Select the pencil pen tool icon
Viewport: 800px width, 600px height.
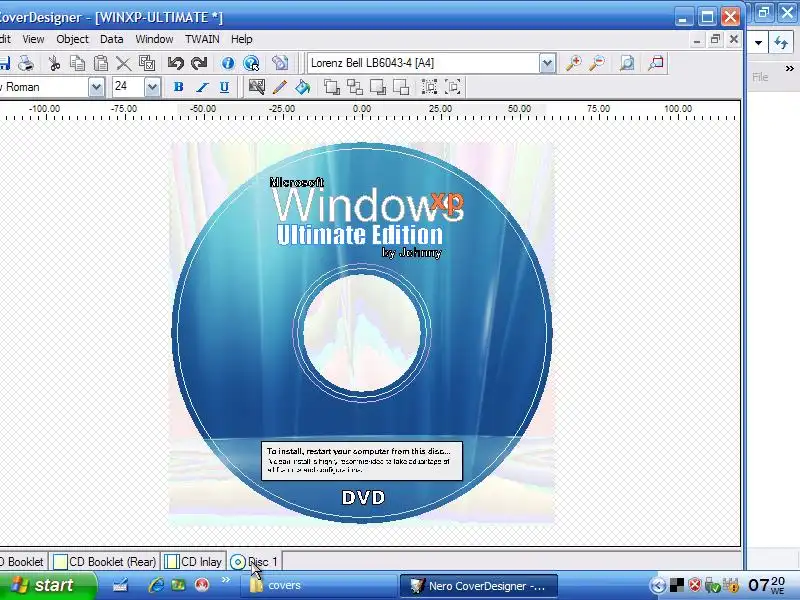280,87
